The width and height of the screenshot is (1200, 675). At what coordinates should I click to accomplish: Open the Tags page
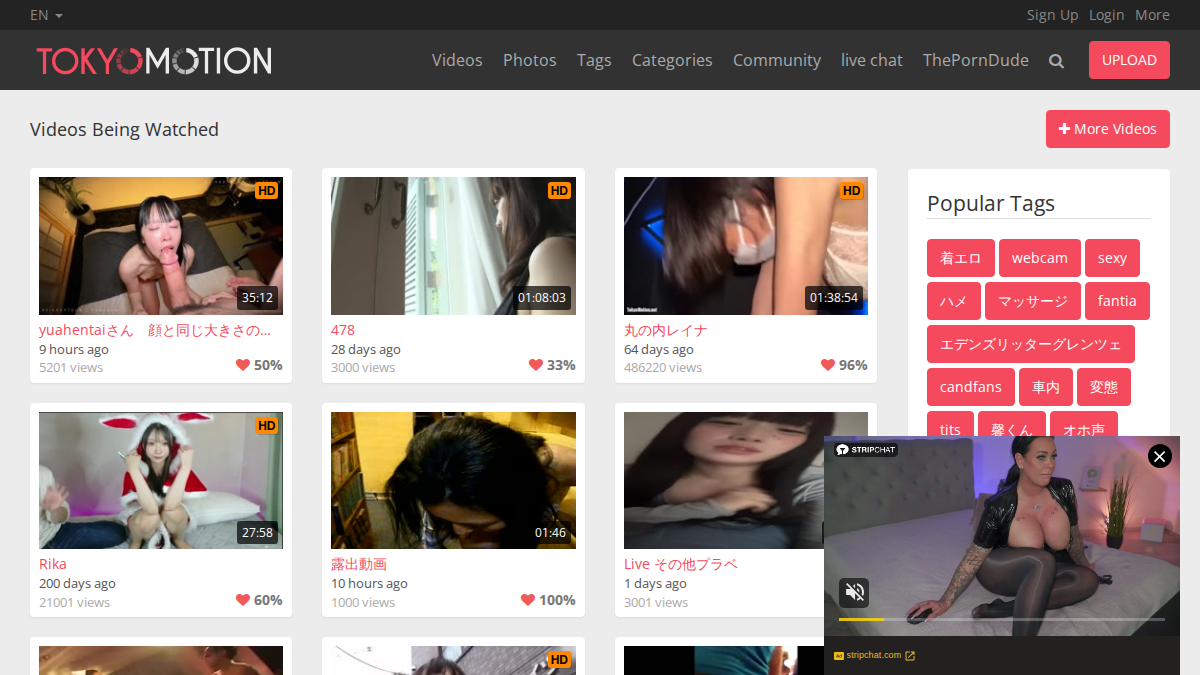pyautogui.click(x=594, y=60)
